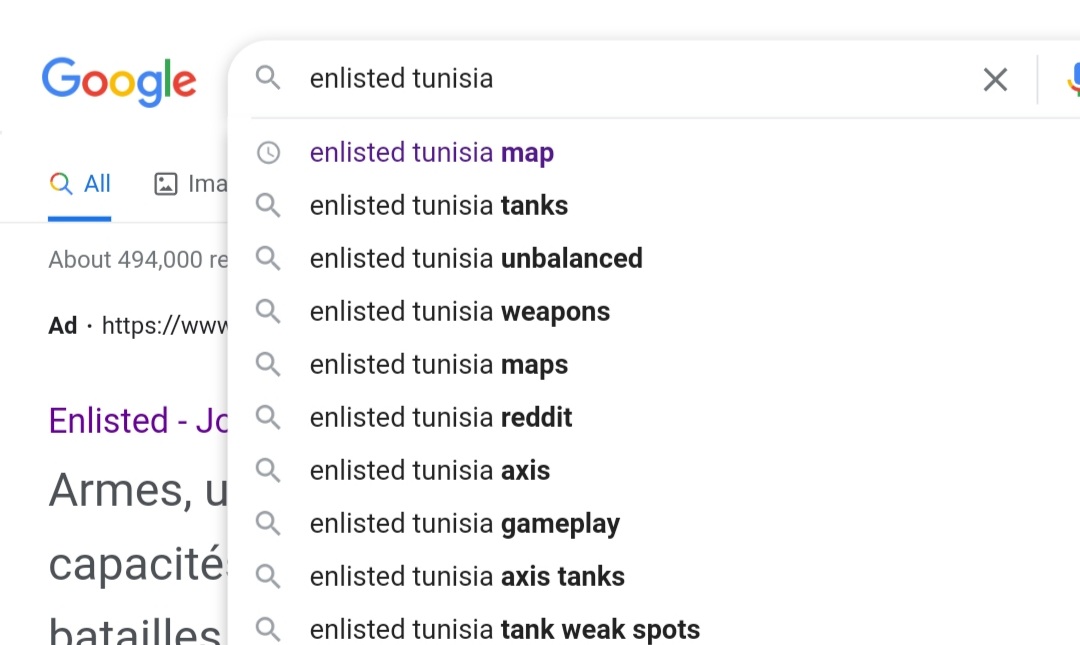The height and width of the screenshot is (645, 1080).
Task: Click the clock history icon beside map suggestion
Action: 268,152
